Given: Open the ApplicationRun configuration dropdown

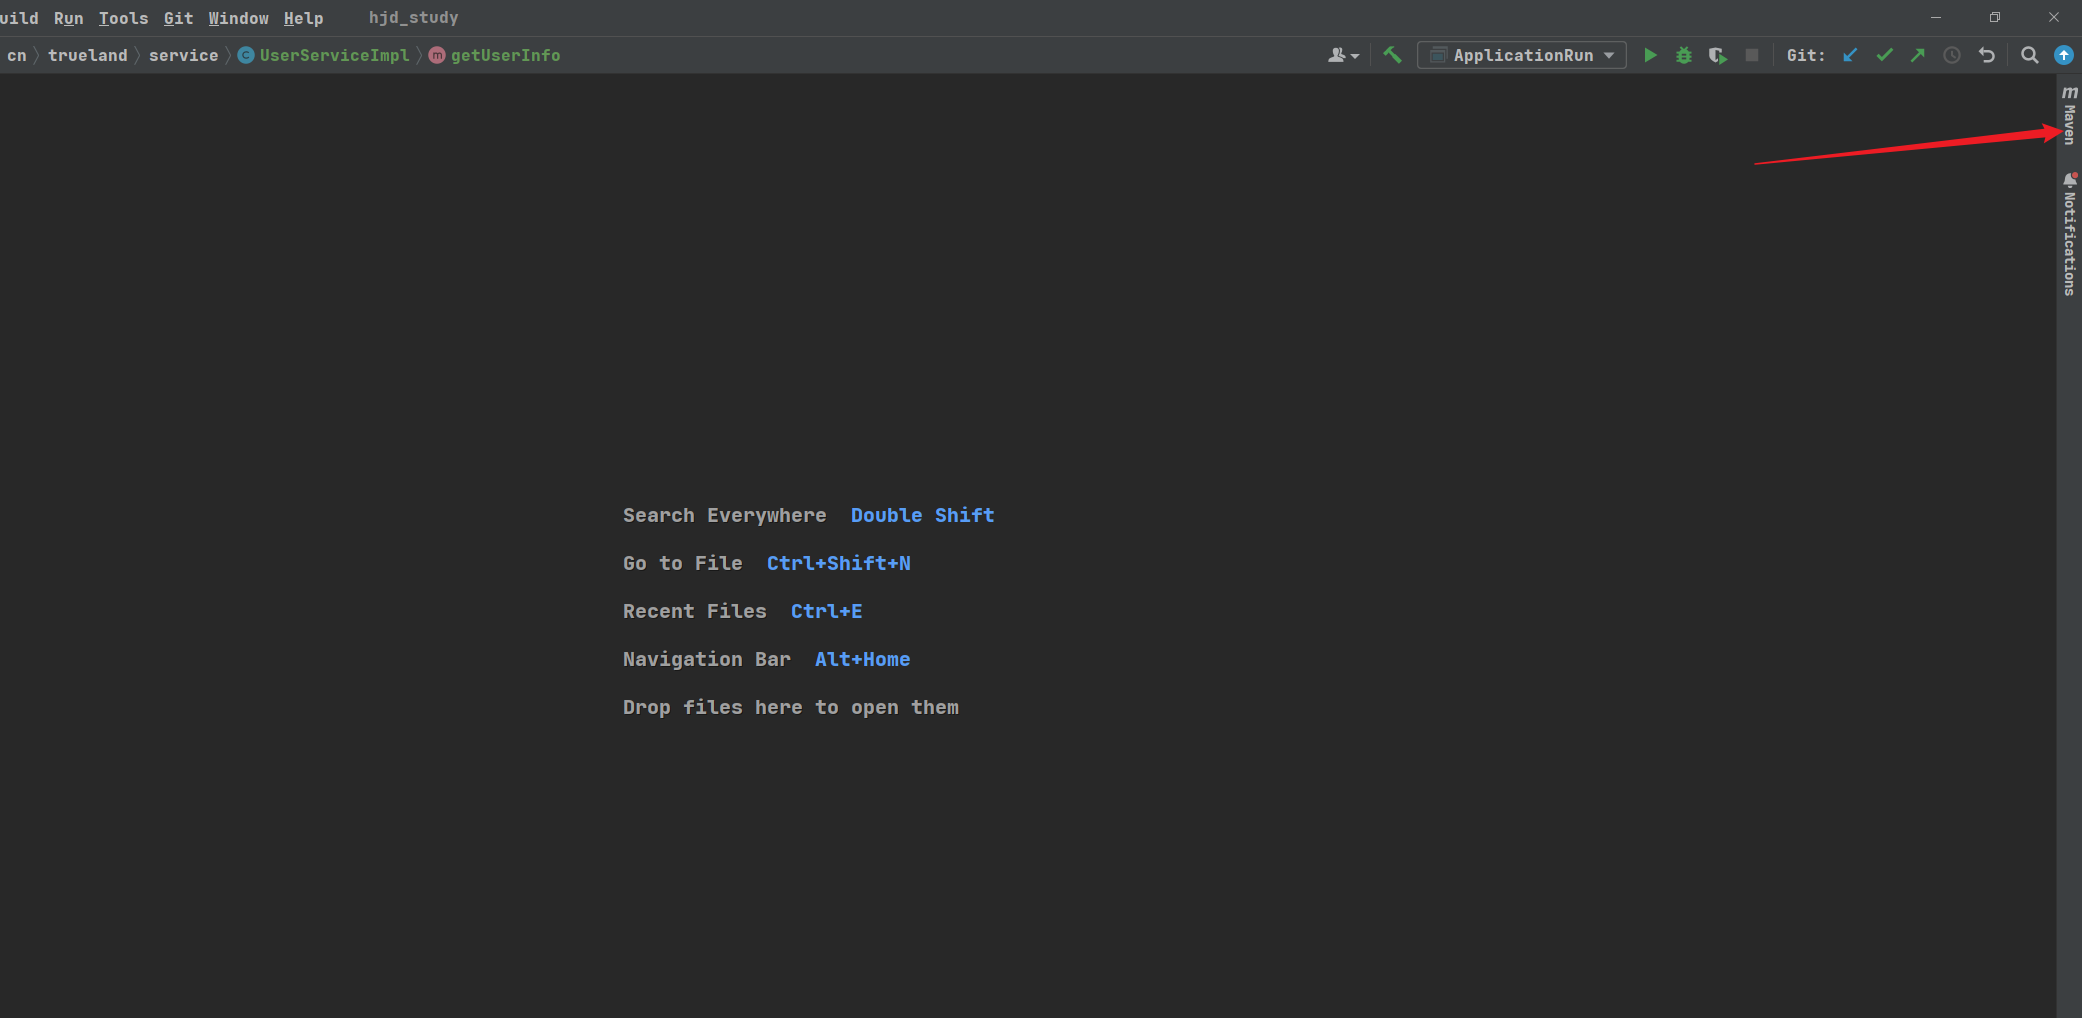Looking at the screenshot, I should tap(1522, 55).
